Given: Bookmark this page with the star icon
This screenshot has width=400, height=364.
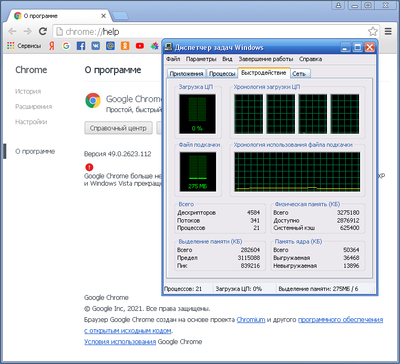Looking at the screenshot, I should coord(373,31).
